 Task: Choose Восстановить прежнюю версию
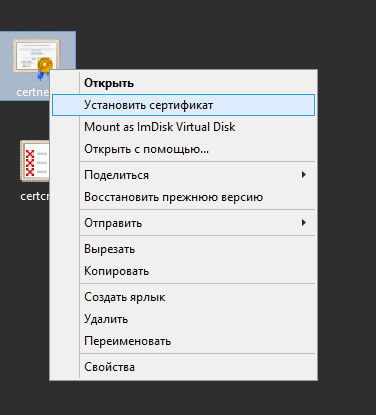(183, 197)
